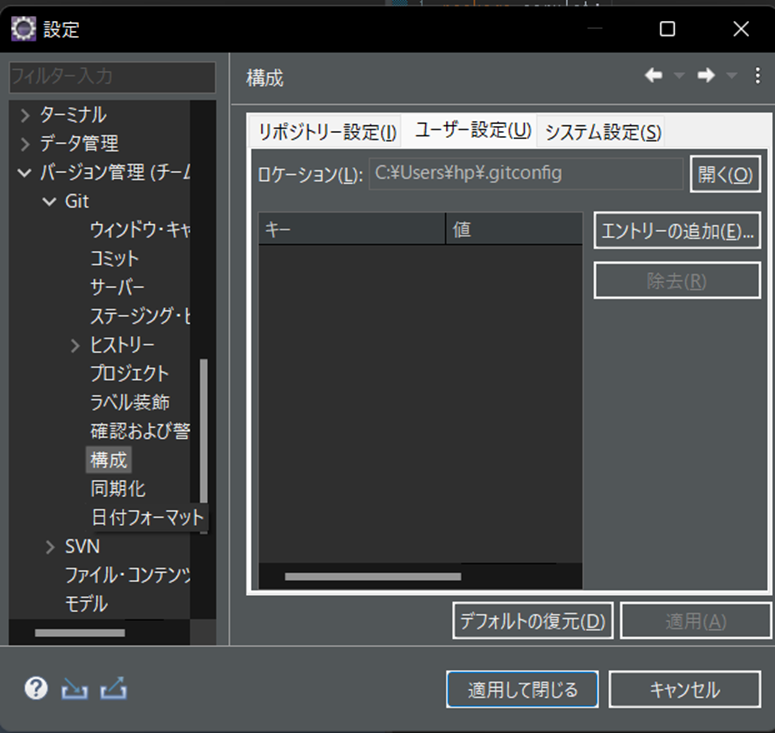The height and width of the screenshot is (733, 775).
Task: Expand the ターミナル tree node
Action: pyautogui.click(x=25, y=115)
